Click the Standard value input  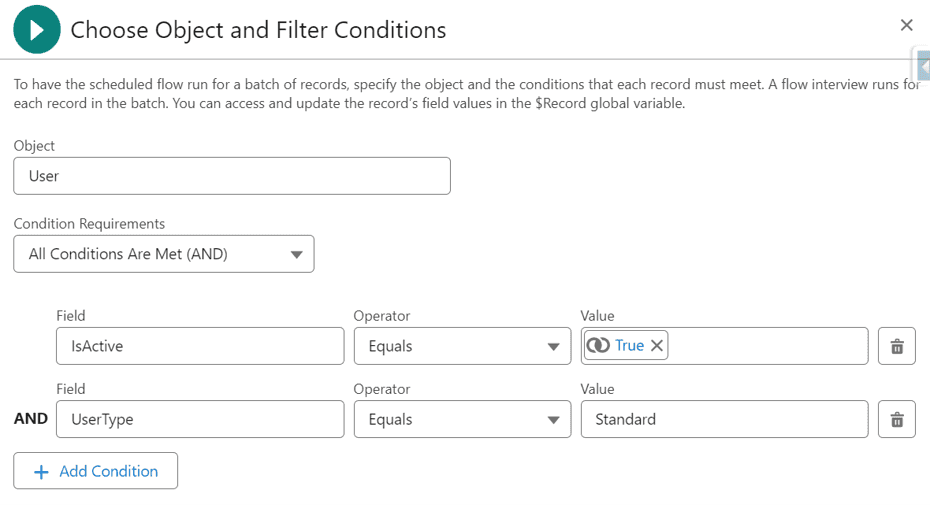[724, 420]
